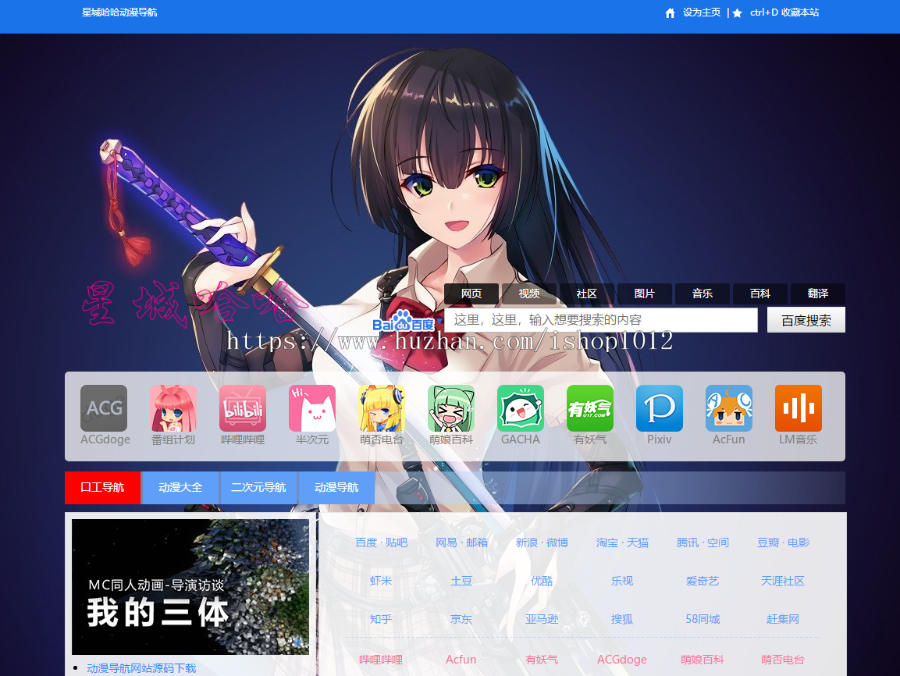This screenshot has width=900, height=676.
Task: Click the home icon beside 设为主页
Action: 670,13
